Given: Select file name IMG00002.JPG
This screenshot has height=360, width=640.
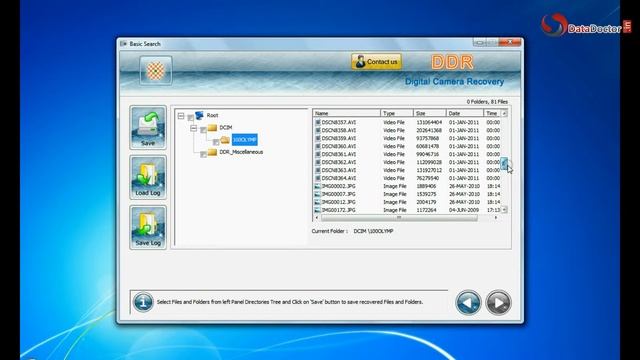Looking at the screenshot, I should click(338, 186).
